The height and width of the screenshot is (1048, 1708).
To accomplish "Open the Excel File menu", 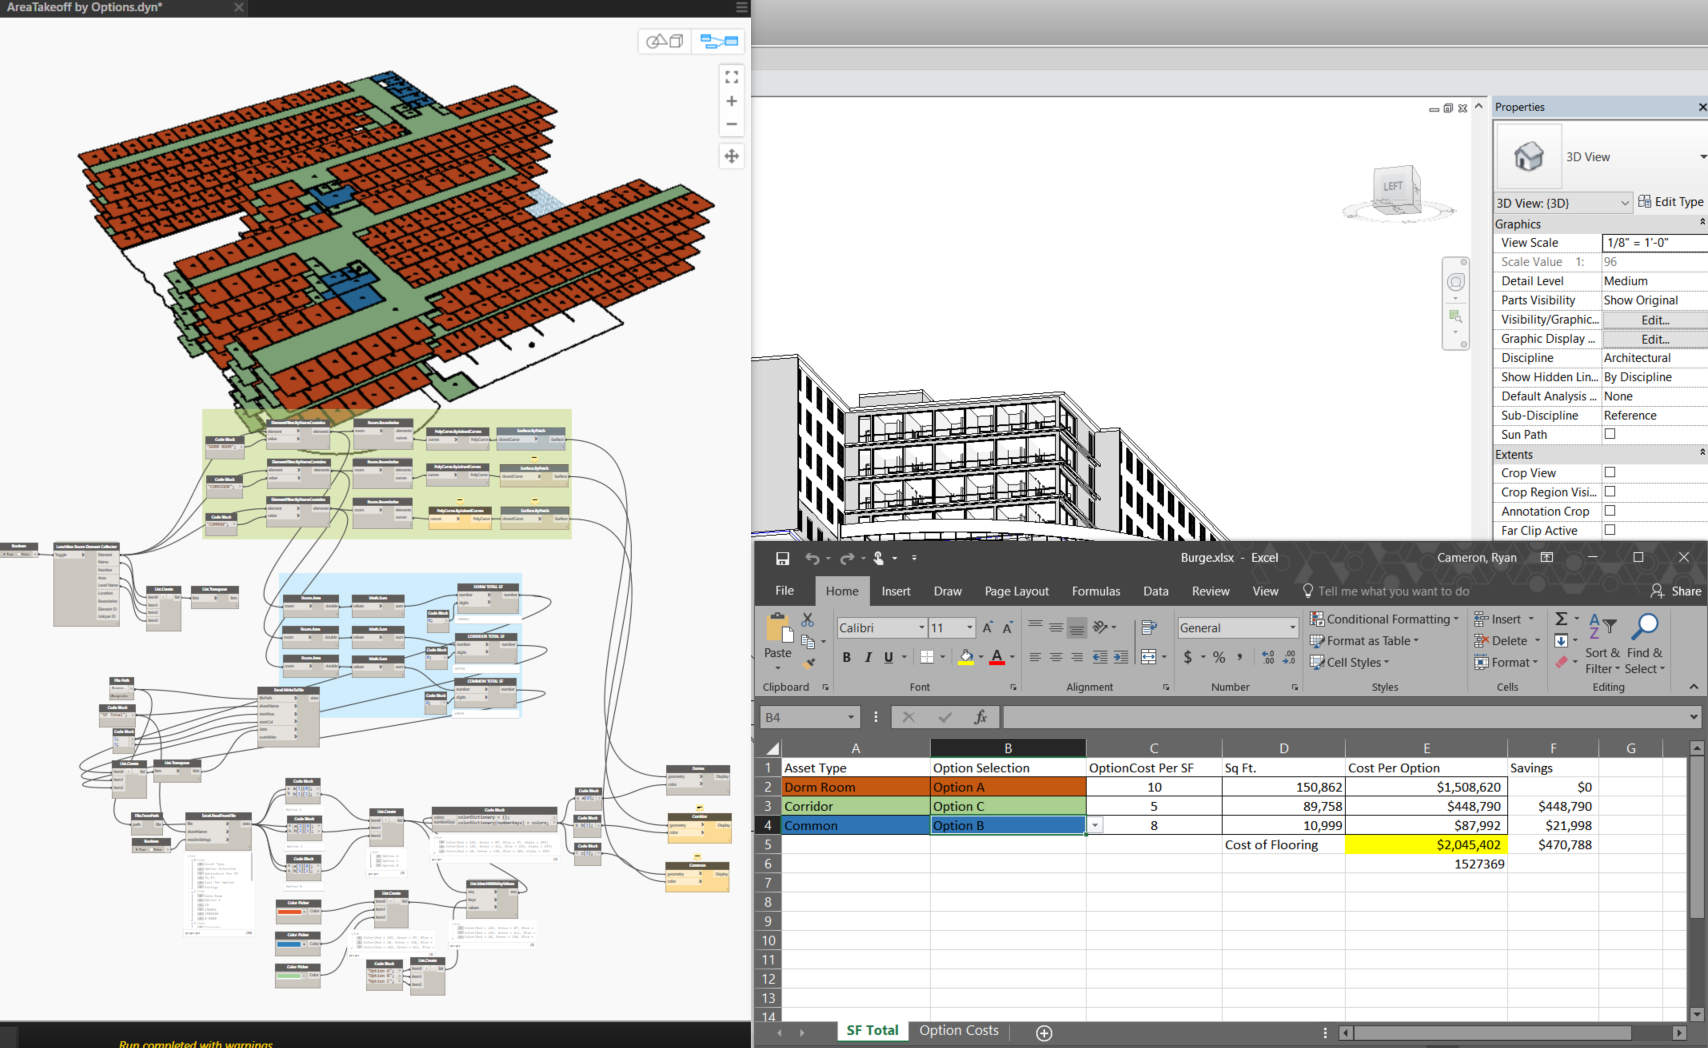I will point(785,591).
